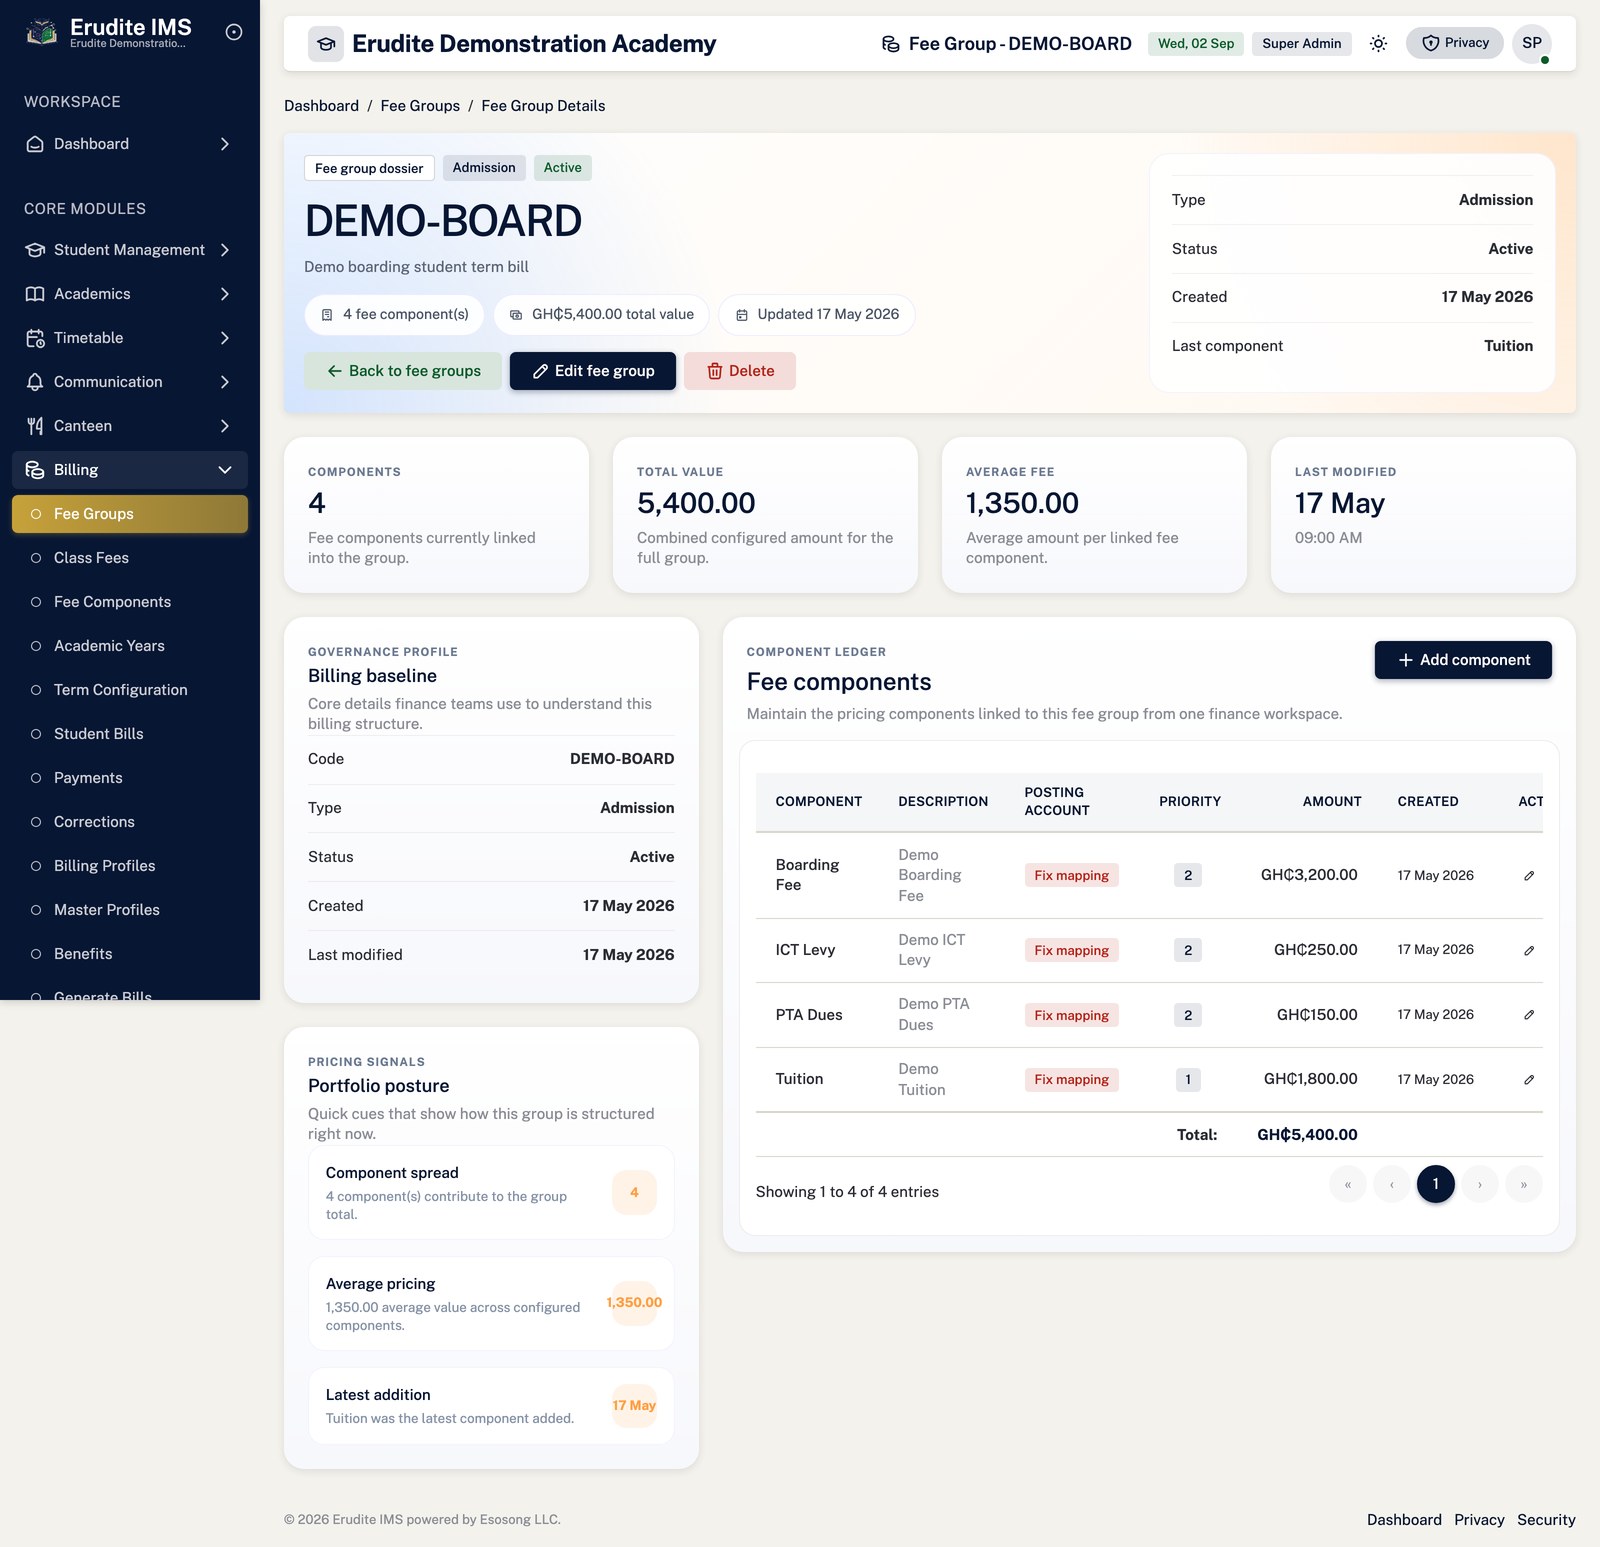Click the Academics book icon
Viewport: 1600px width, 1547px height.
(x=35, y=294)
